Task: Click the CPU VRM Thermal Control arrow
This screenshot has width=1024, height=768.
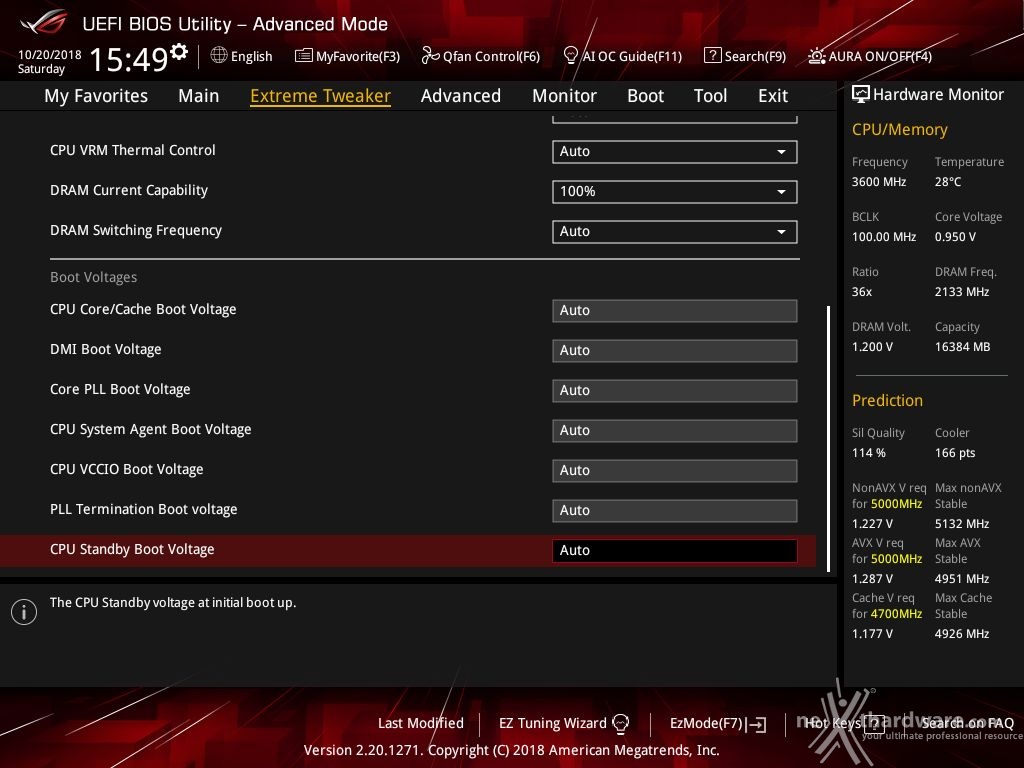Action: click(781, 152)
